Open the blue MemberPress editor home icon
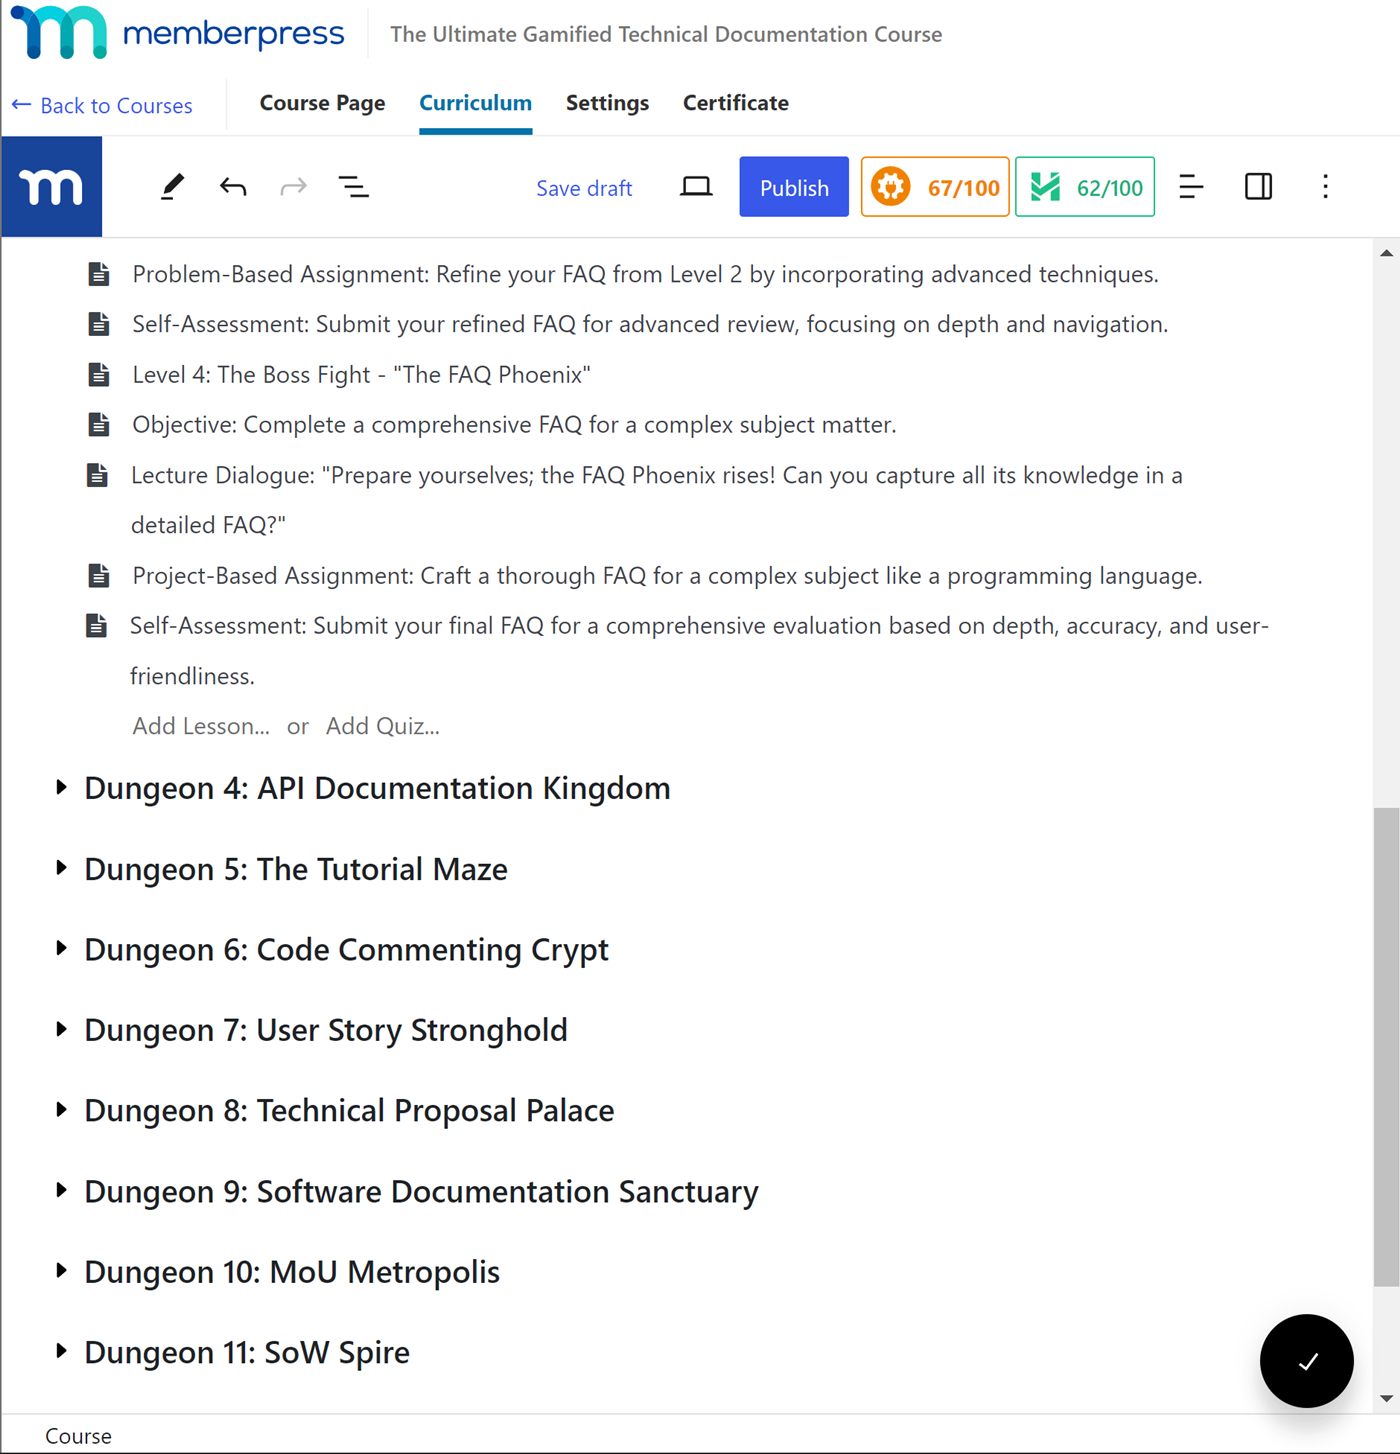The height and width of the screenshot is (1454, 1400). point(51,187)
